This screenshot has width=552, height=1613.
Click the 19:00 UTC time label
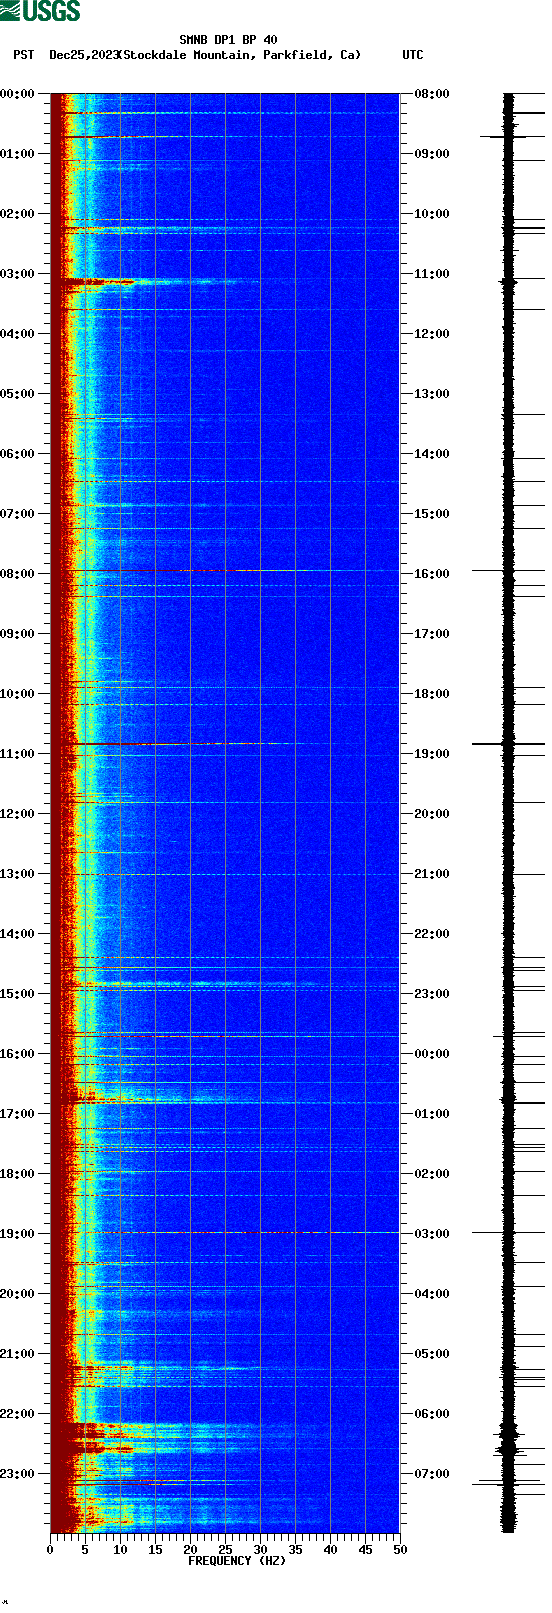[432, 754]
